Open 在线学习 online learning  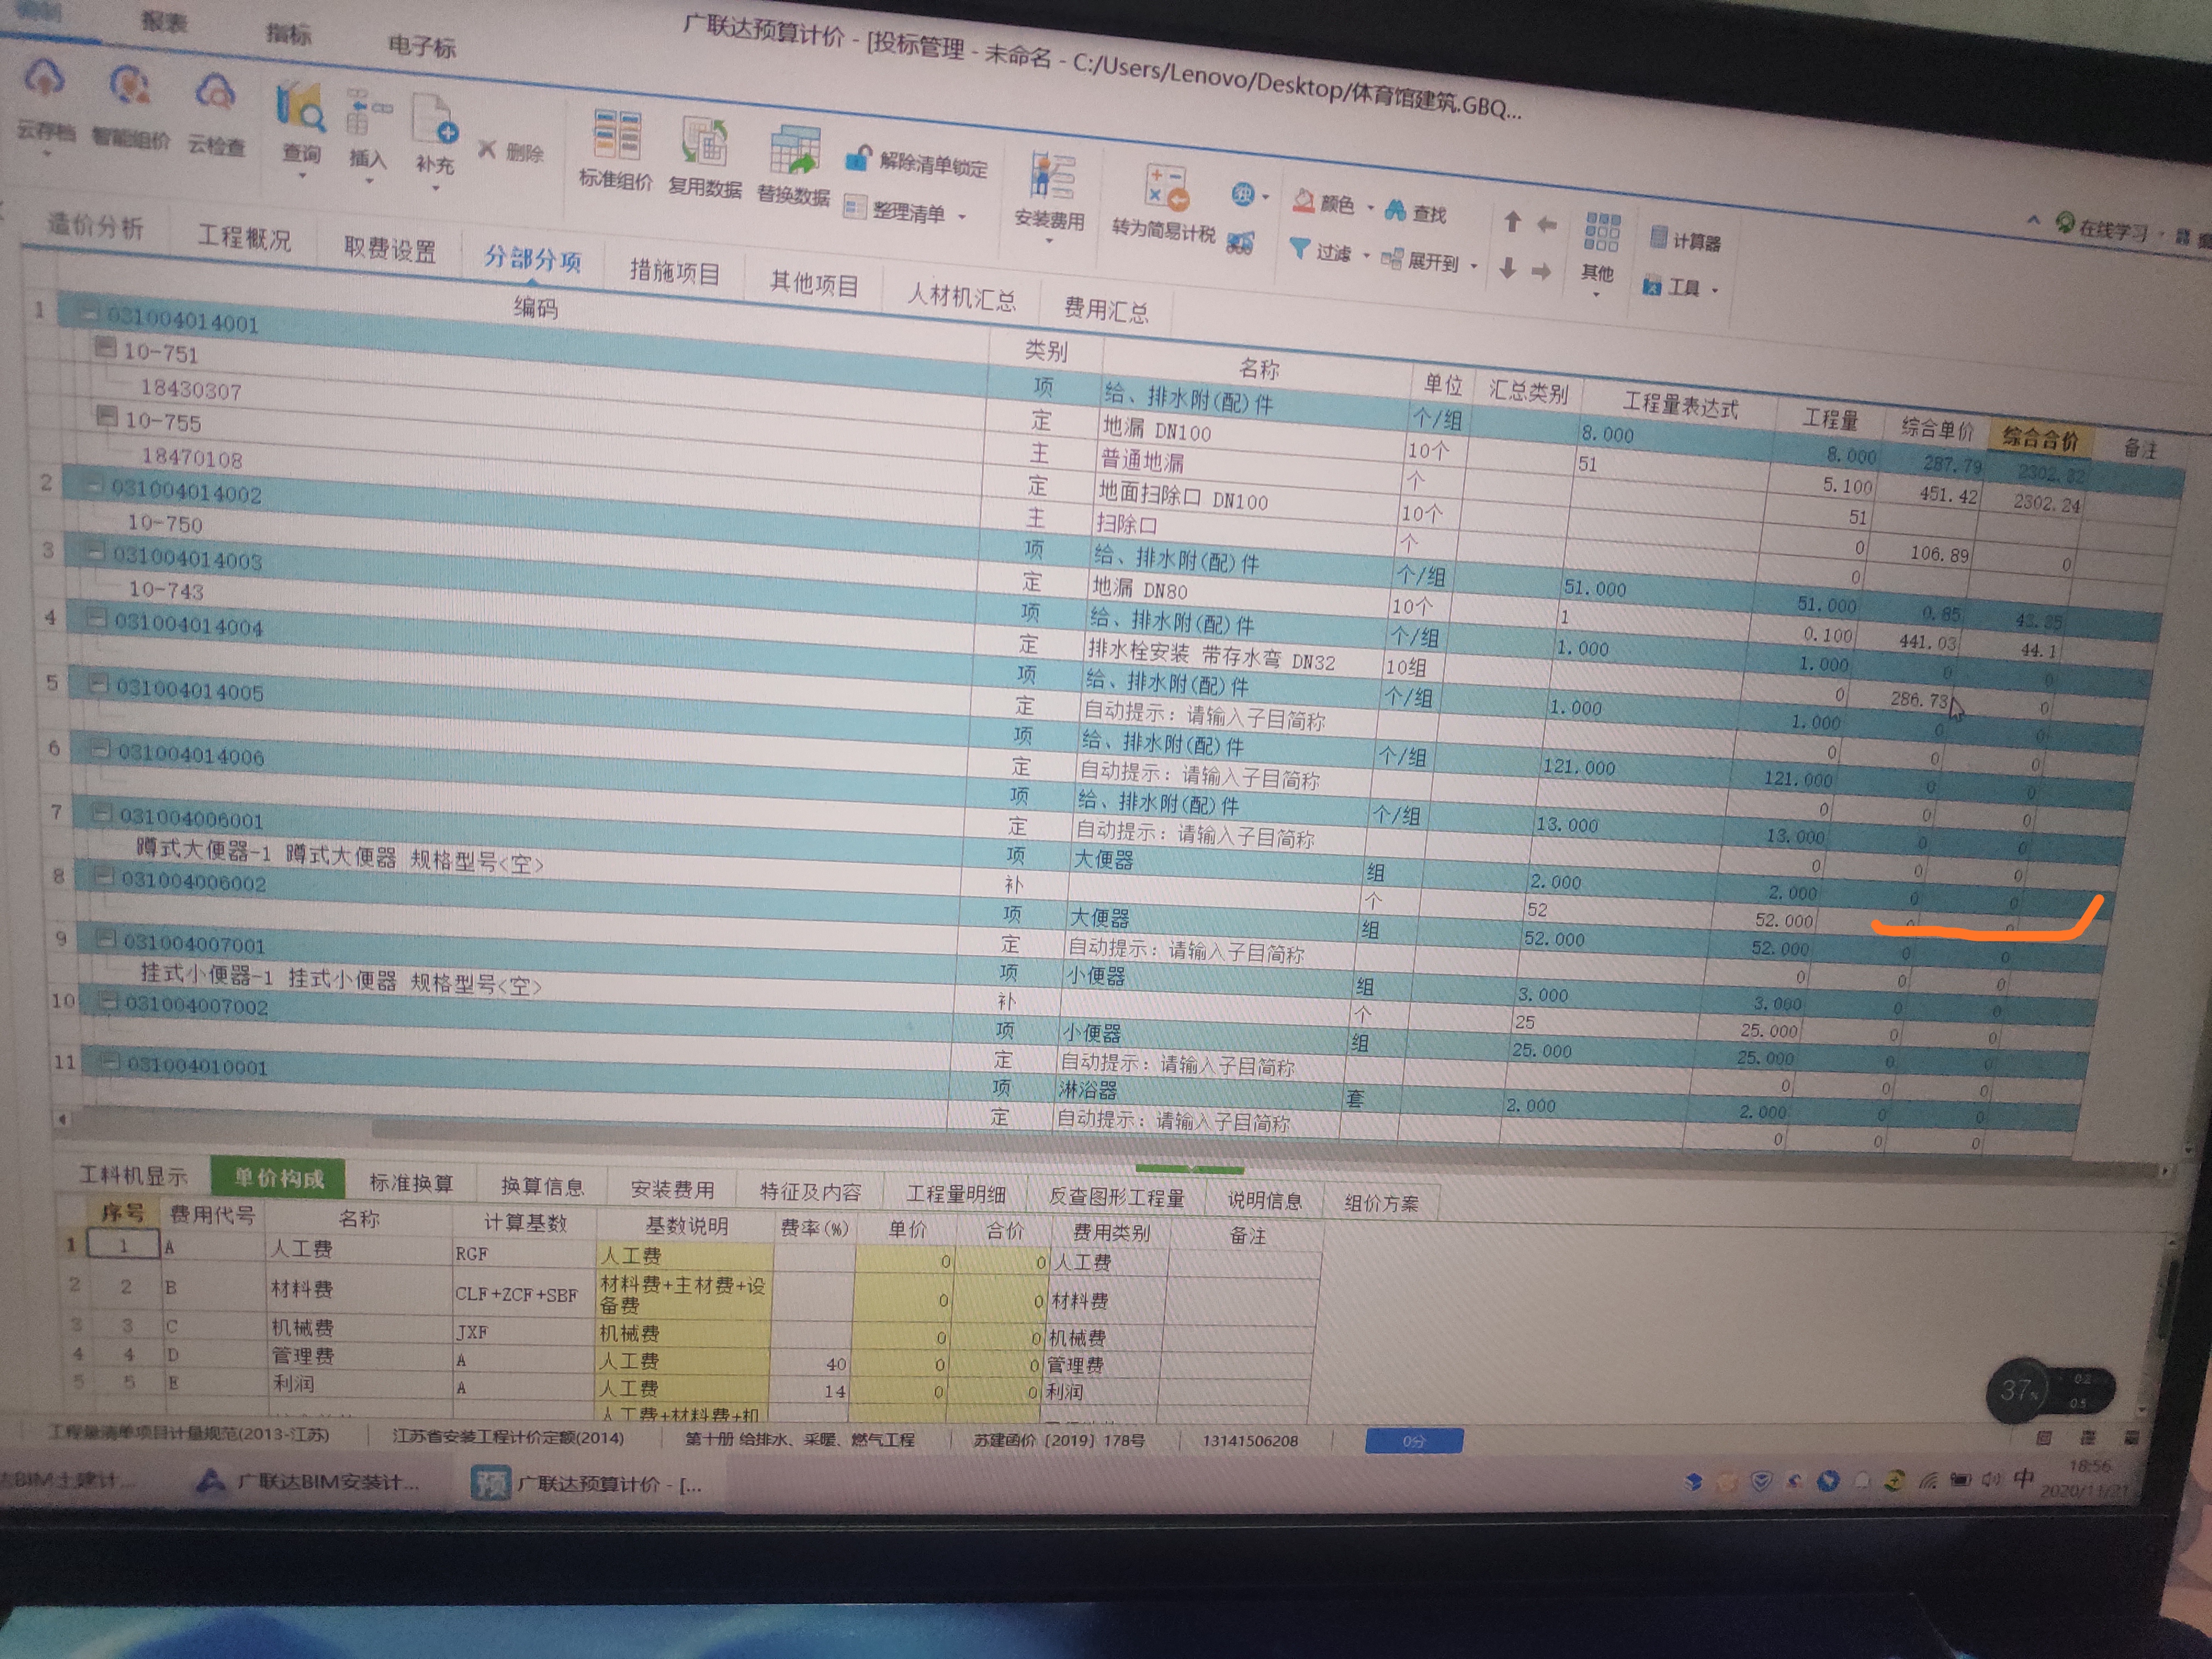pyautogui.click(x=2102, y=227)
